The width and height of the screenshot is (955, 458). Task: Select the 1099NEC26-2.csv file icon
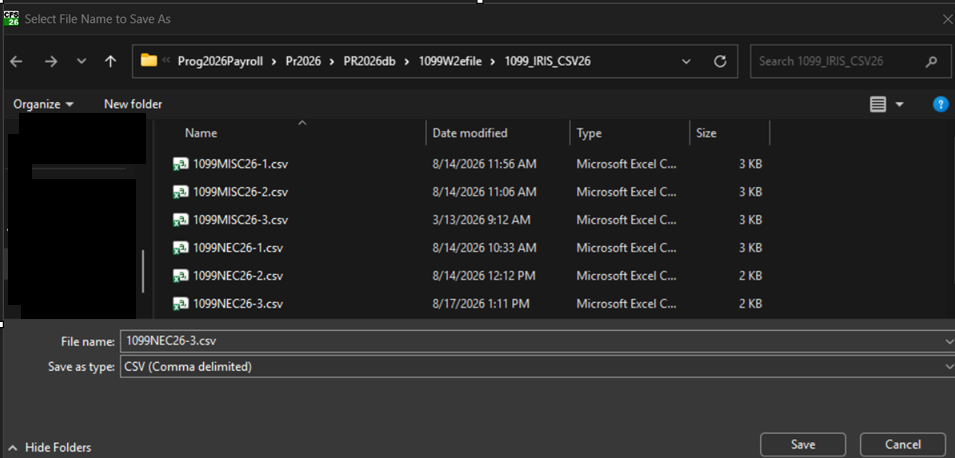(180, 276)
